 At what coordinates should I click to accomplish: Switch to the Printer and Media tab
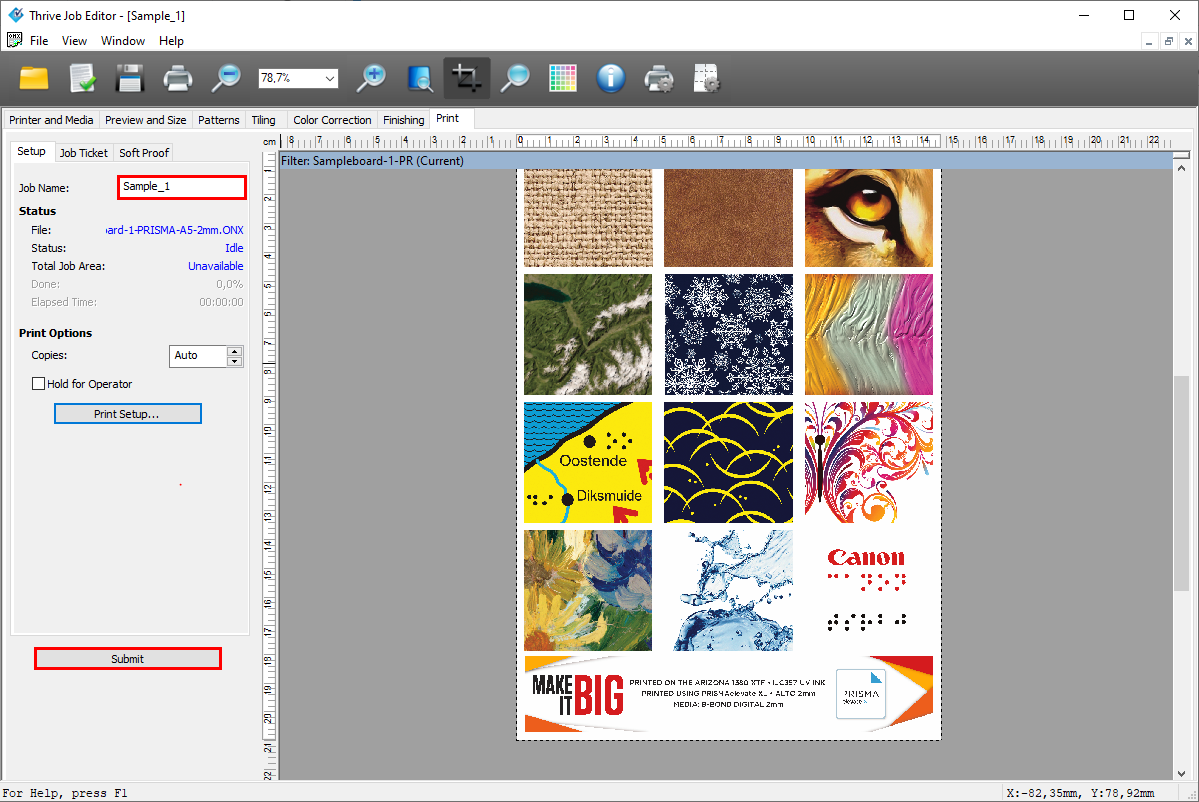tap(51, 120)
